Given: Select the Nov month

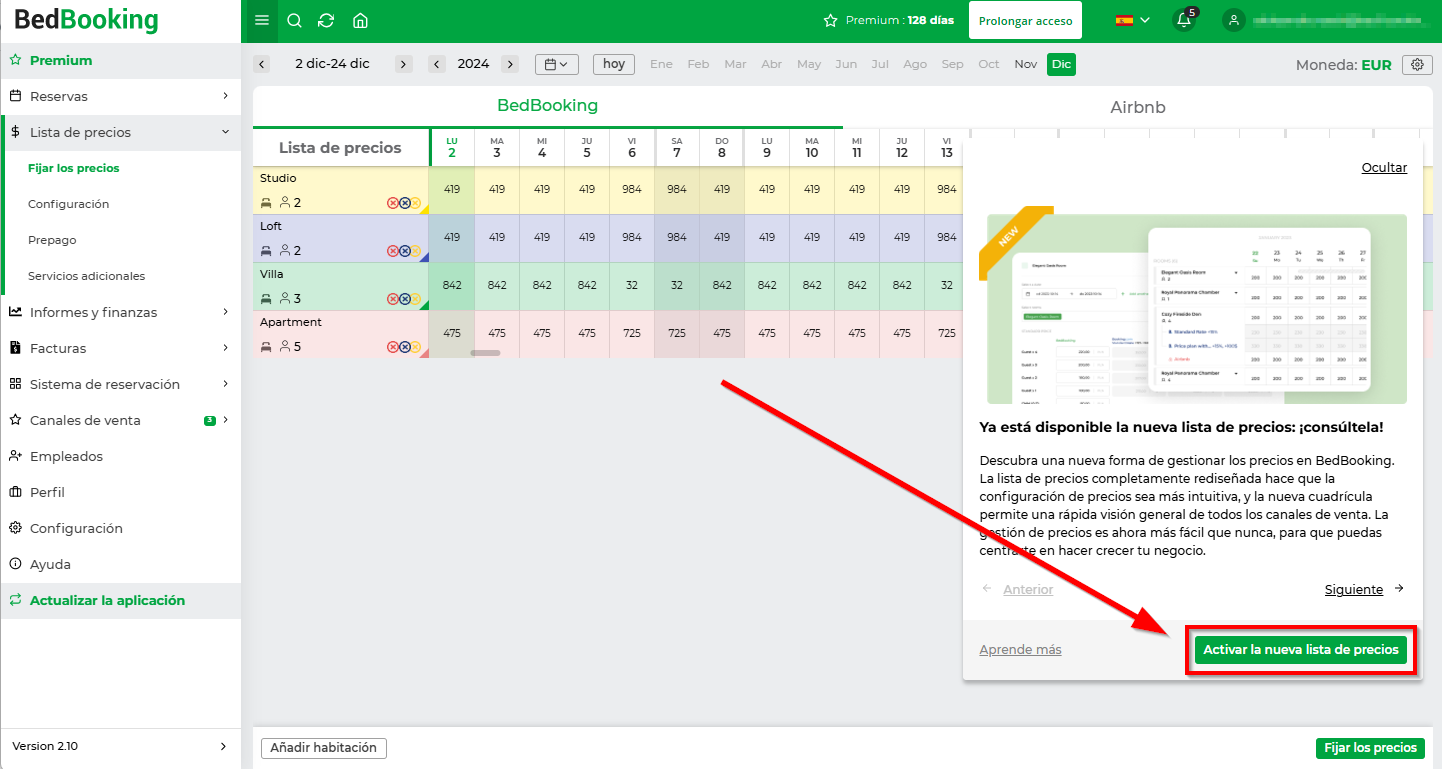Looking at the screenshot, I should click(1025, 64).
